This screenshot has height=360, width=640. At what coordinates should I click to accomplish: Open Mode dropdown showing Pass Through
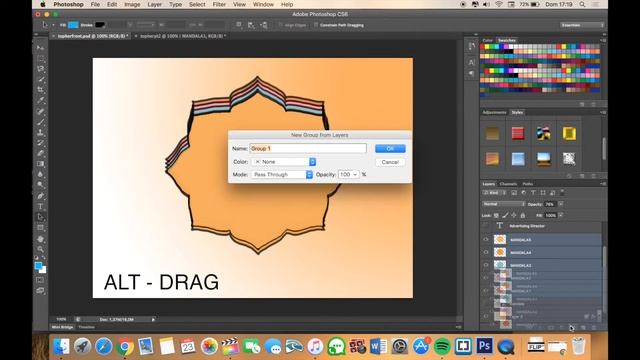click(x=282, y=175)
